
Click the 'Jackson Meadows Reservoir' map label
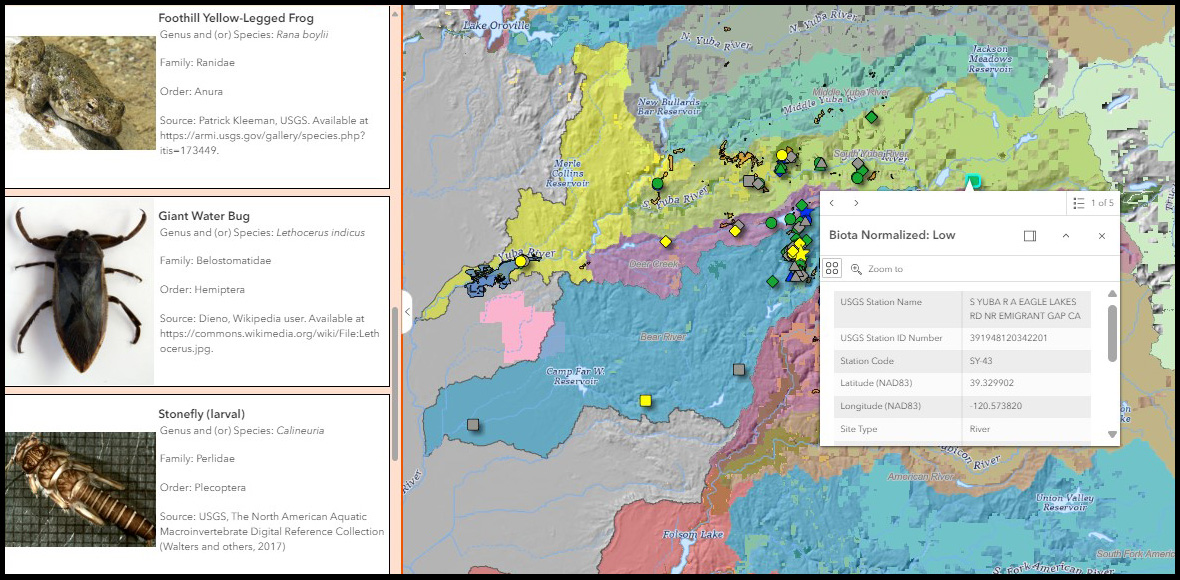[989, 59]
